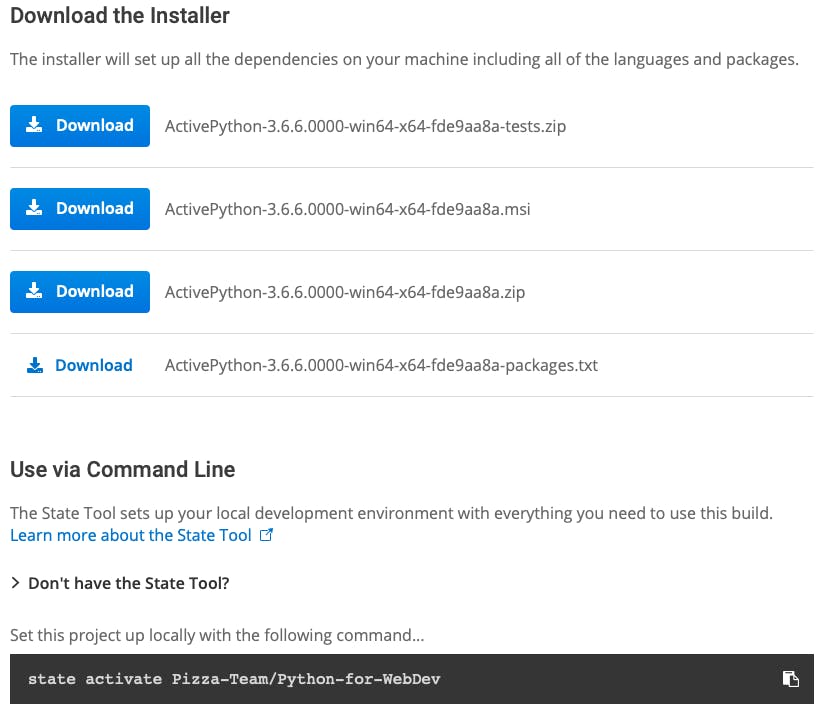Click the installer dependencies description paragraph
This screenshot has width=816, height=704.
coord(404,59)
